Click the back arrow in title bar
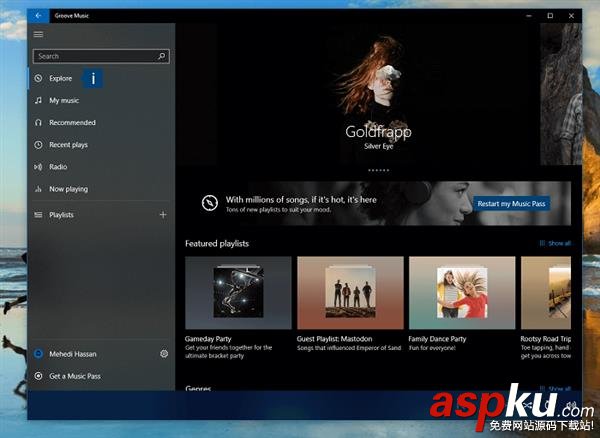This screenshot has width=600, height=438. [38, 16]
